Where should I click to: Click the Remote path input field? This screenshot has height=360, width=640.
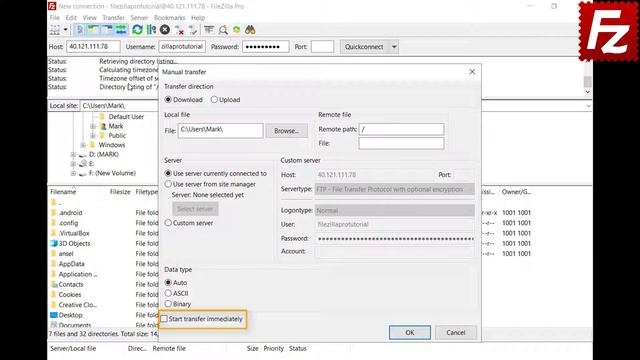(x=401, y=129)
